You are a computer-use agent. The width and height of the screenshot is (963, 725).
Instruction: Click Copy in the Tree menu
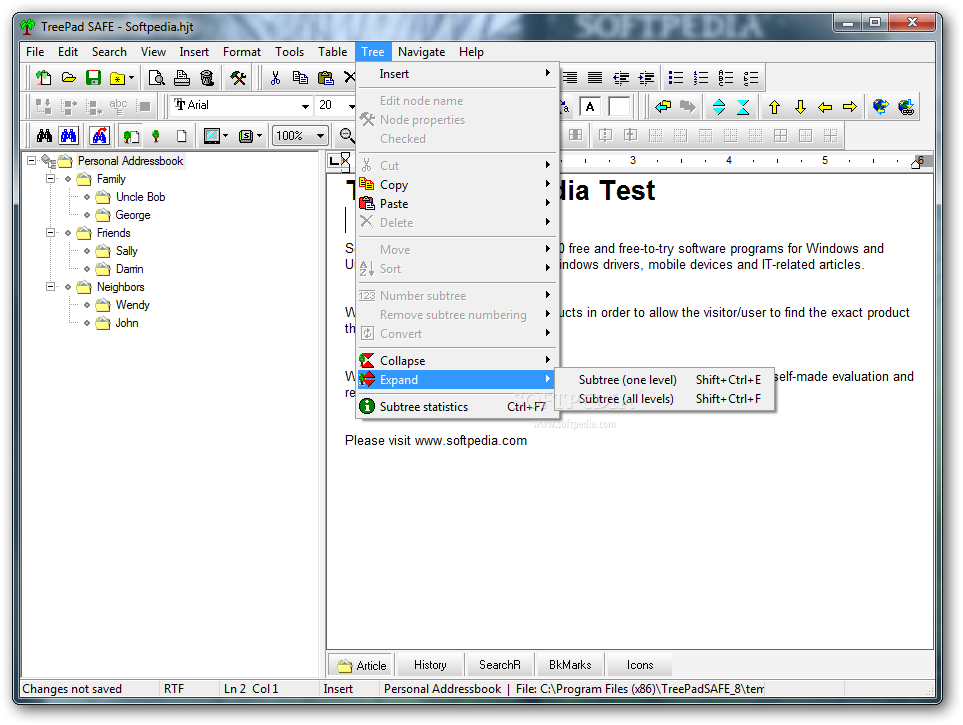coord(458,185)
